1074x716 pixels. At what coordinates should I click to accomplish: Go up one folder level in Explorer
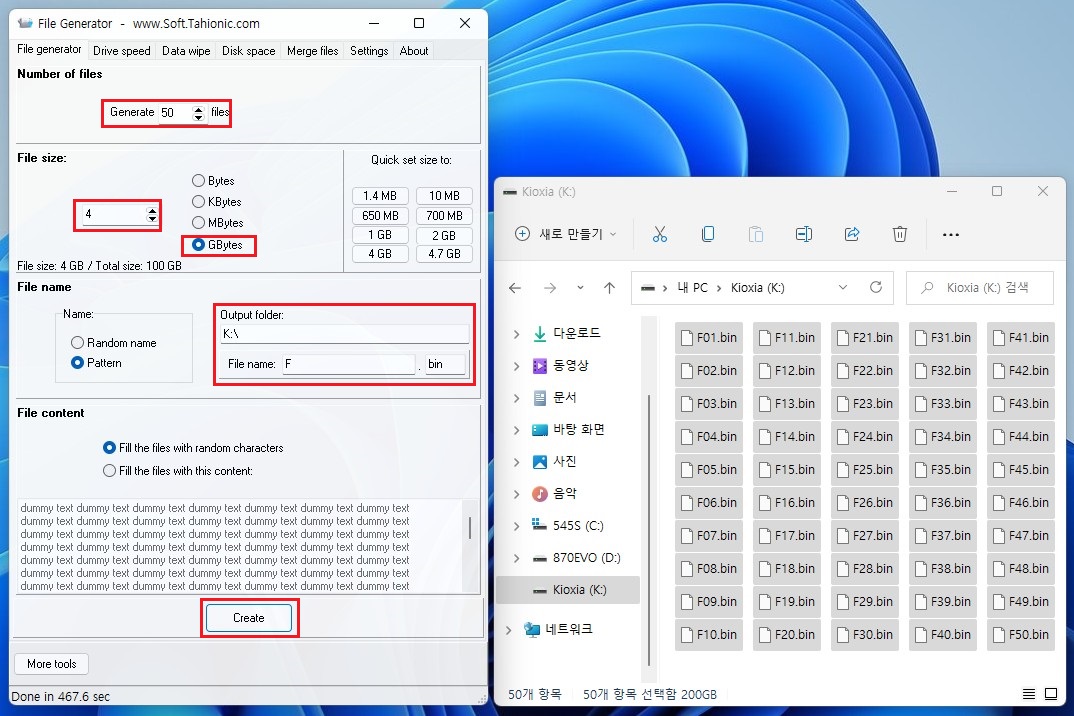click(x=609, y=288)
